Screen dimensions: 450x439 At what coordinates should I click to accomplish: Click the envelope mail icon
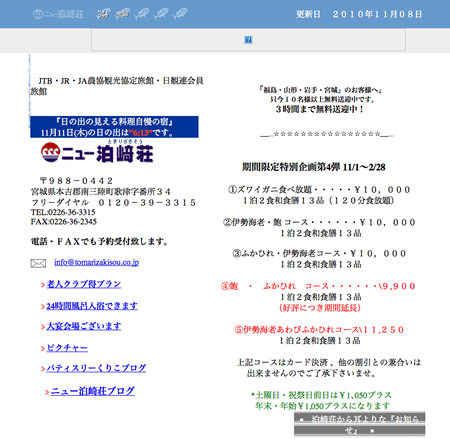pyautogui.click(x=38, y=264)
